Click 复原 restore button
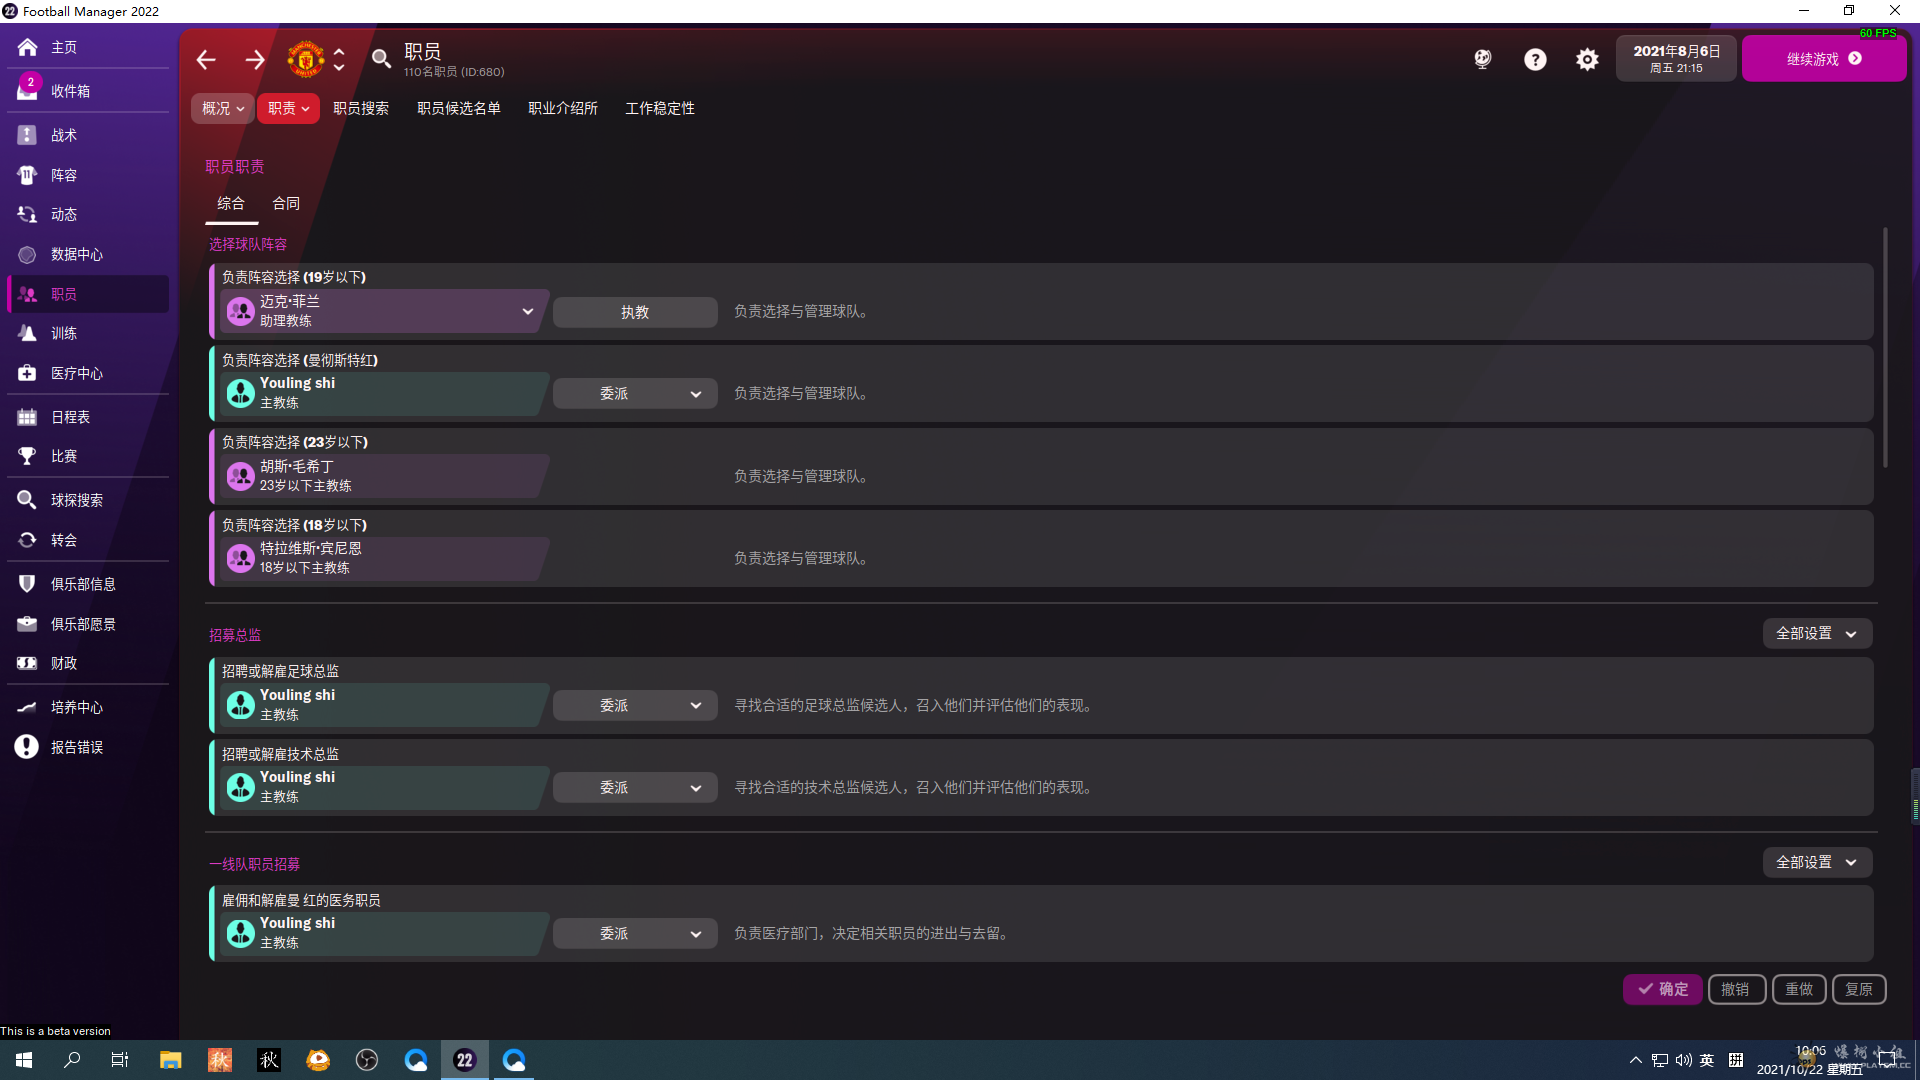The image size is (1920, 1080). click(x=1859, y=989)
